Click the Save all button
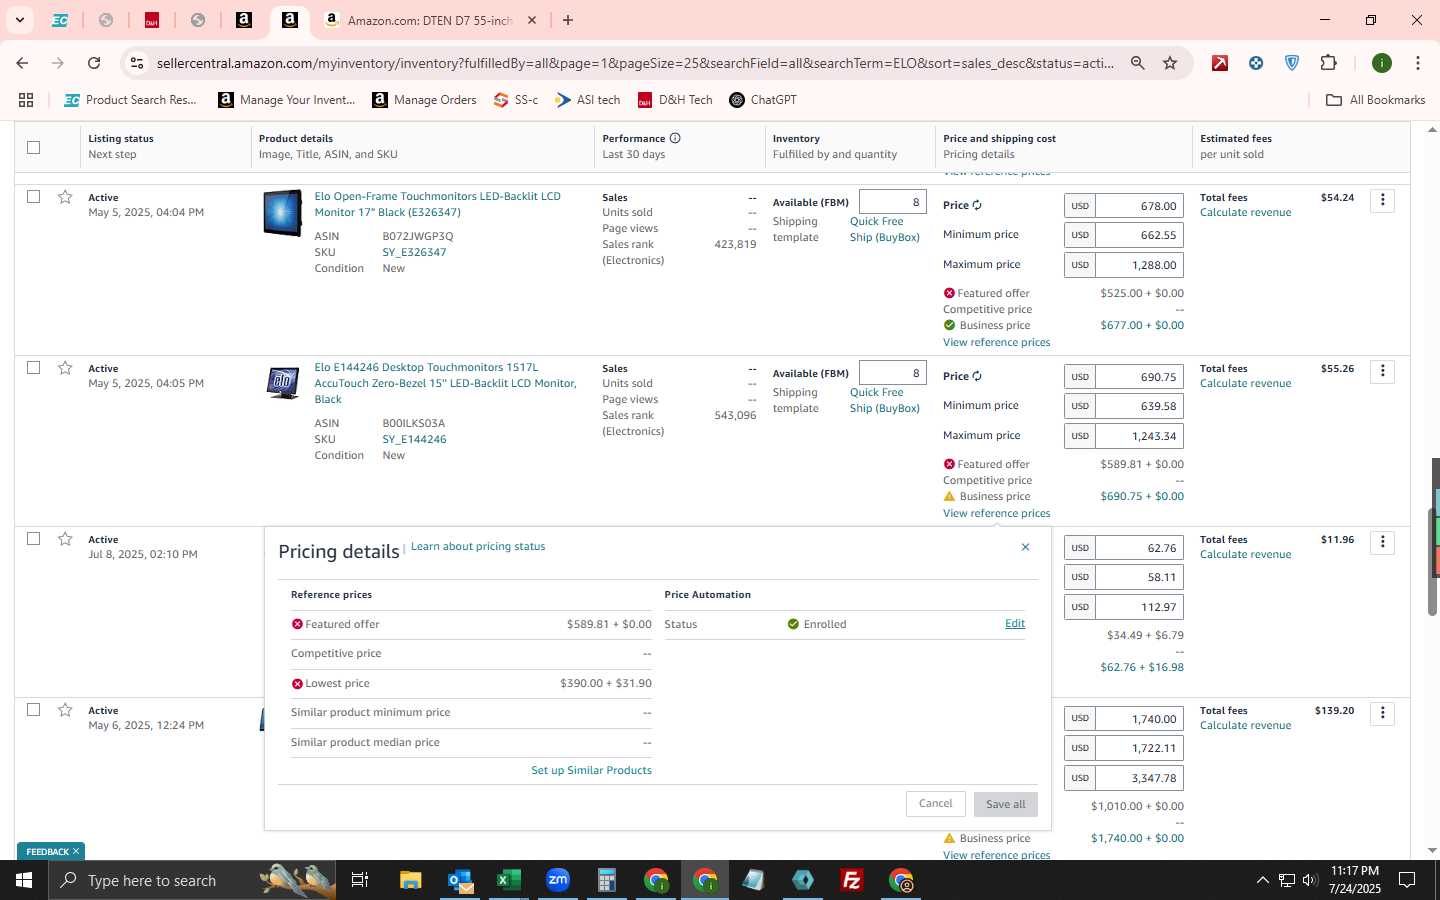The width and height of the screenshot is (1440, 900). [x=1006, y=804]
